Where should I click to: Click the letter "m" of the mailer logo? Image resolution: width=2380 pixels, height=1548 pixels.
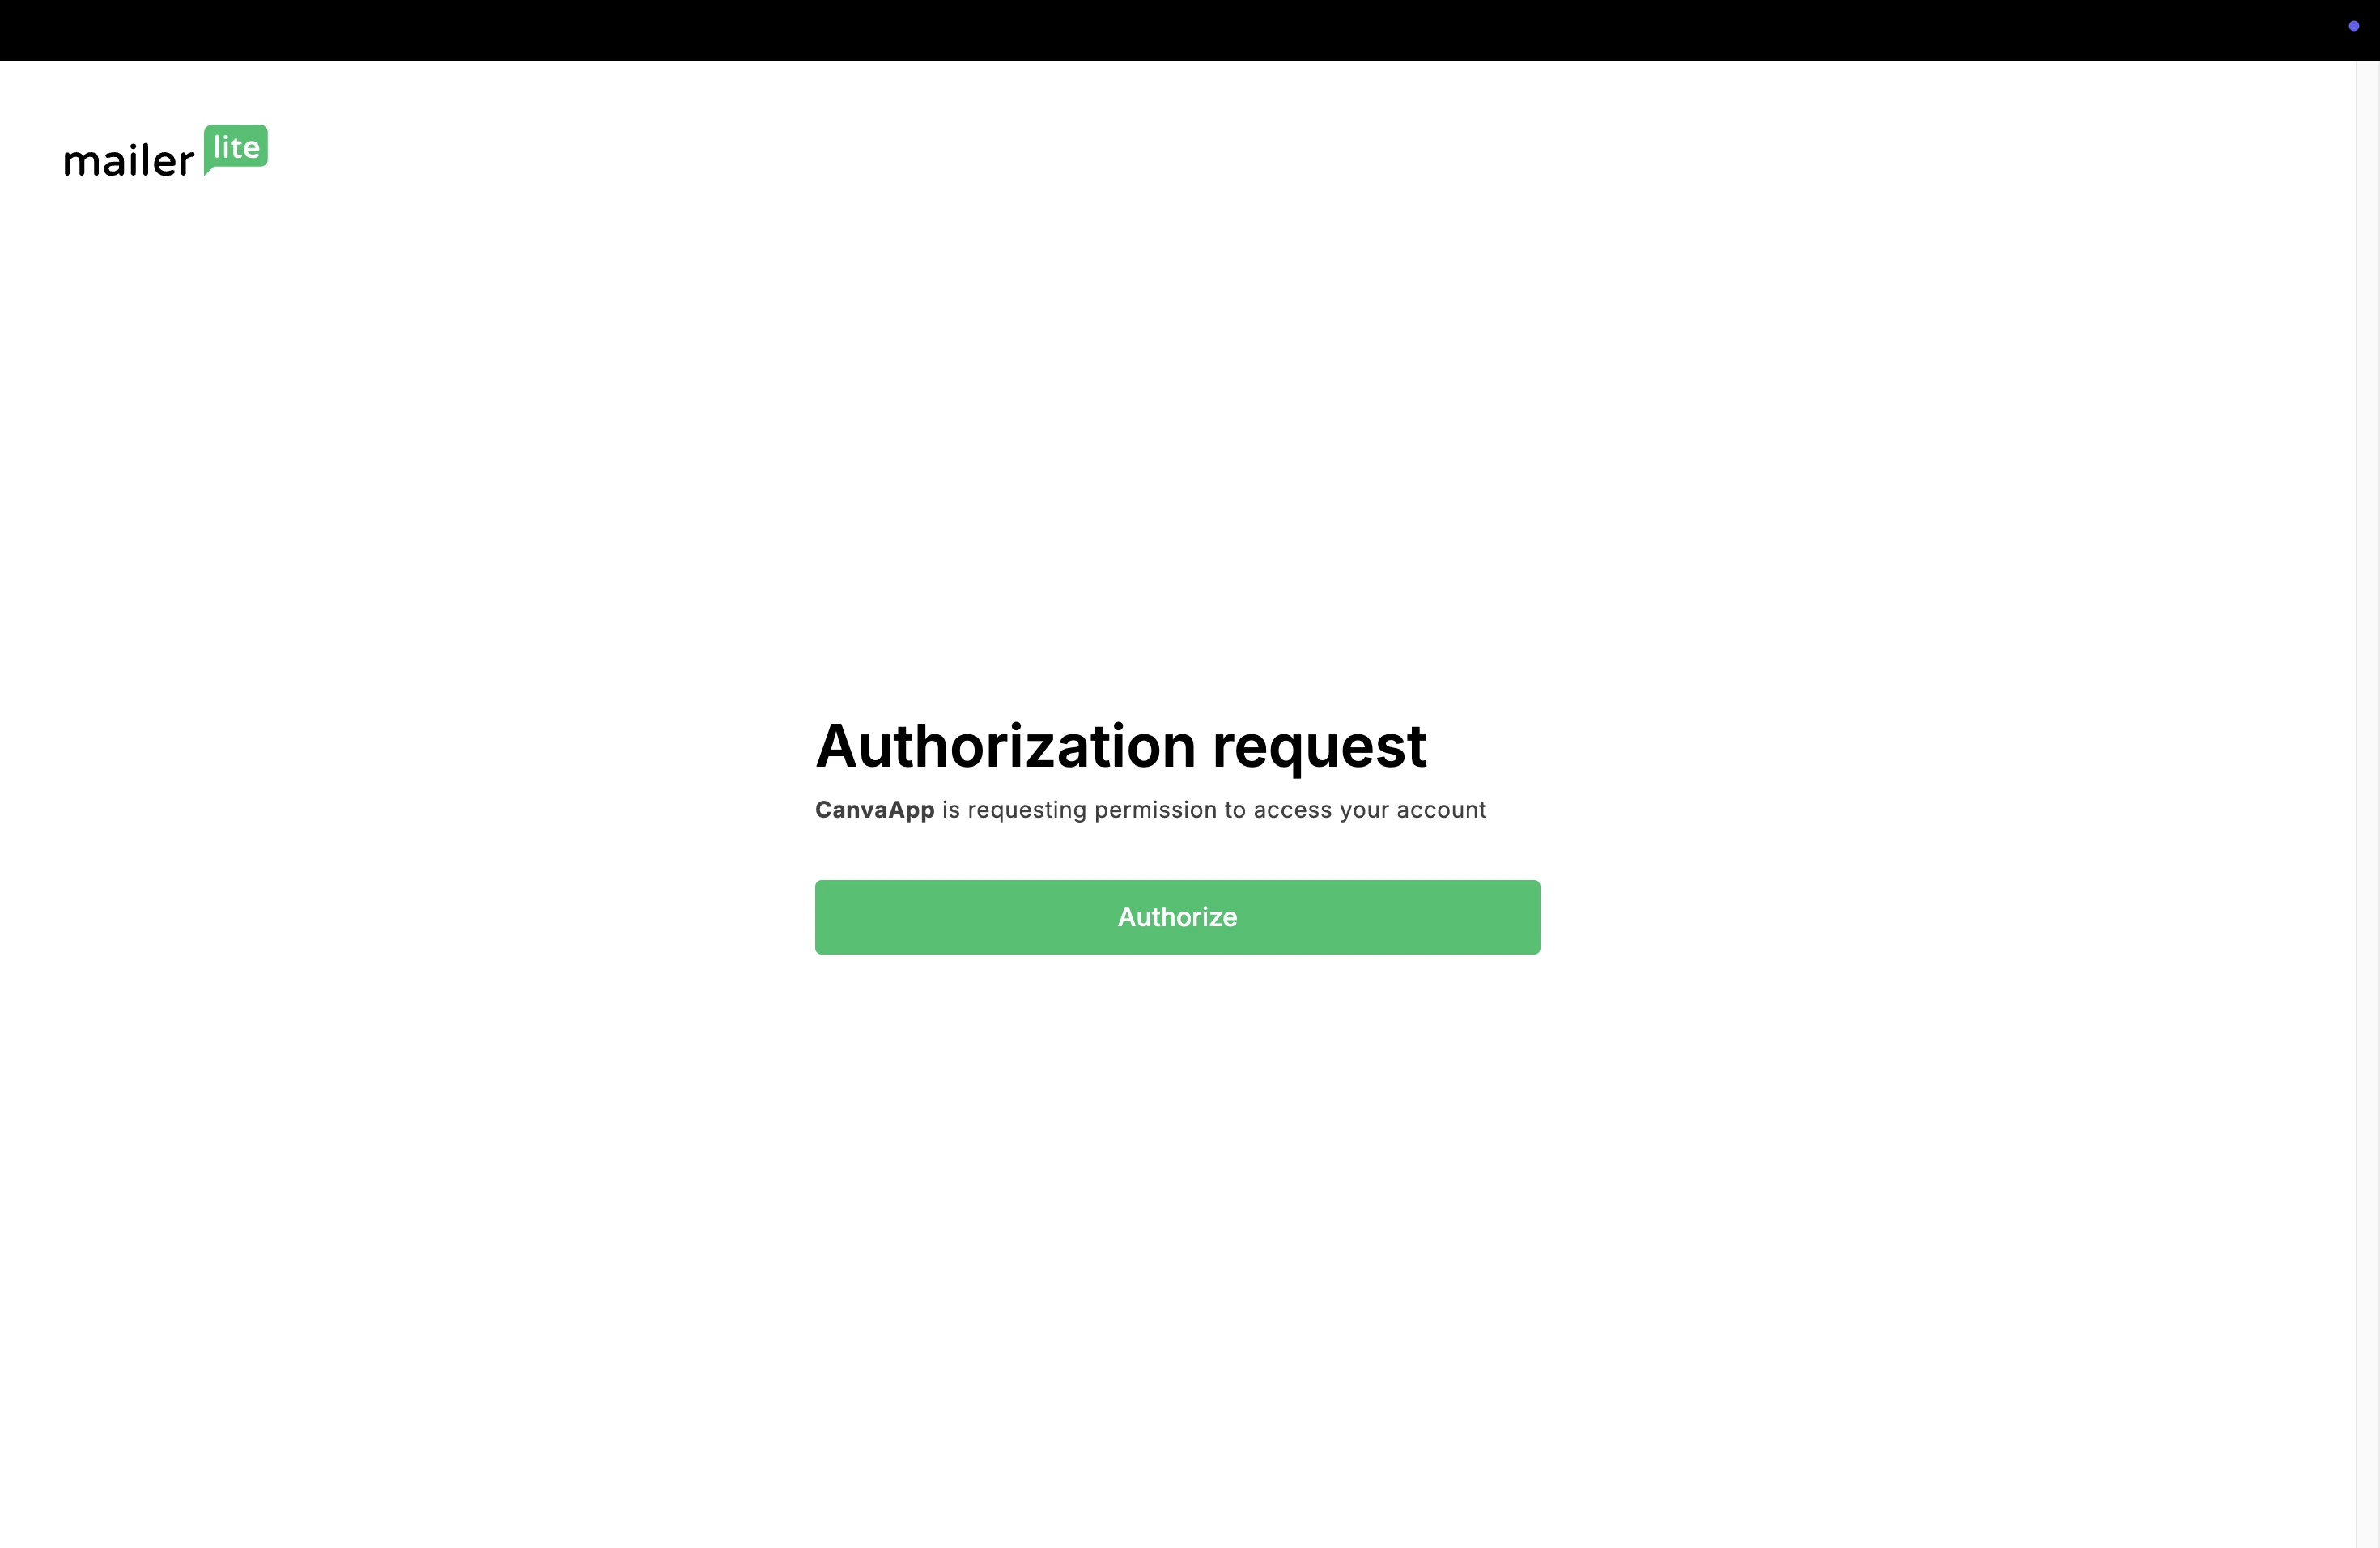(x=79, y=163)
